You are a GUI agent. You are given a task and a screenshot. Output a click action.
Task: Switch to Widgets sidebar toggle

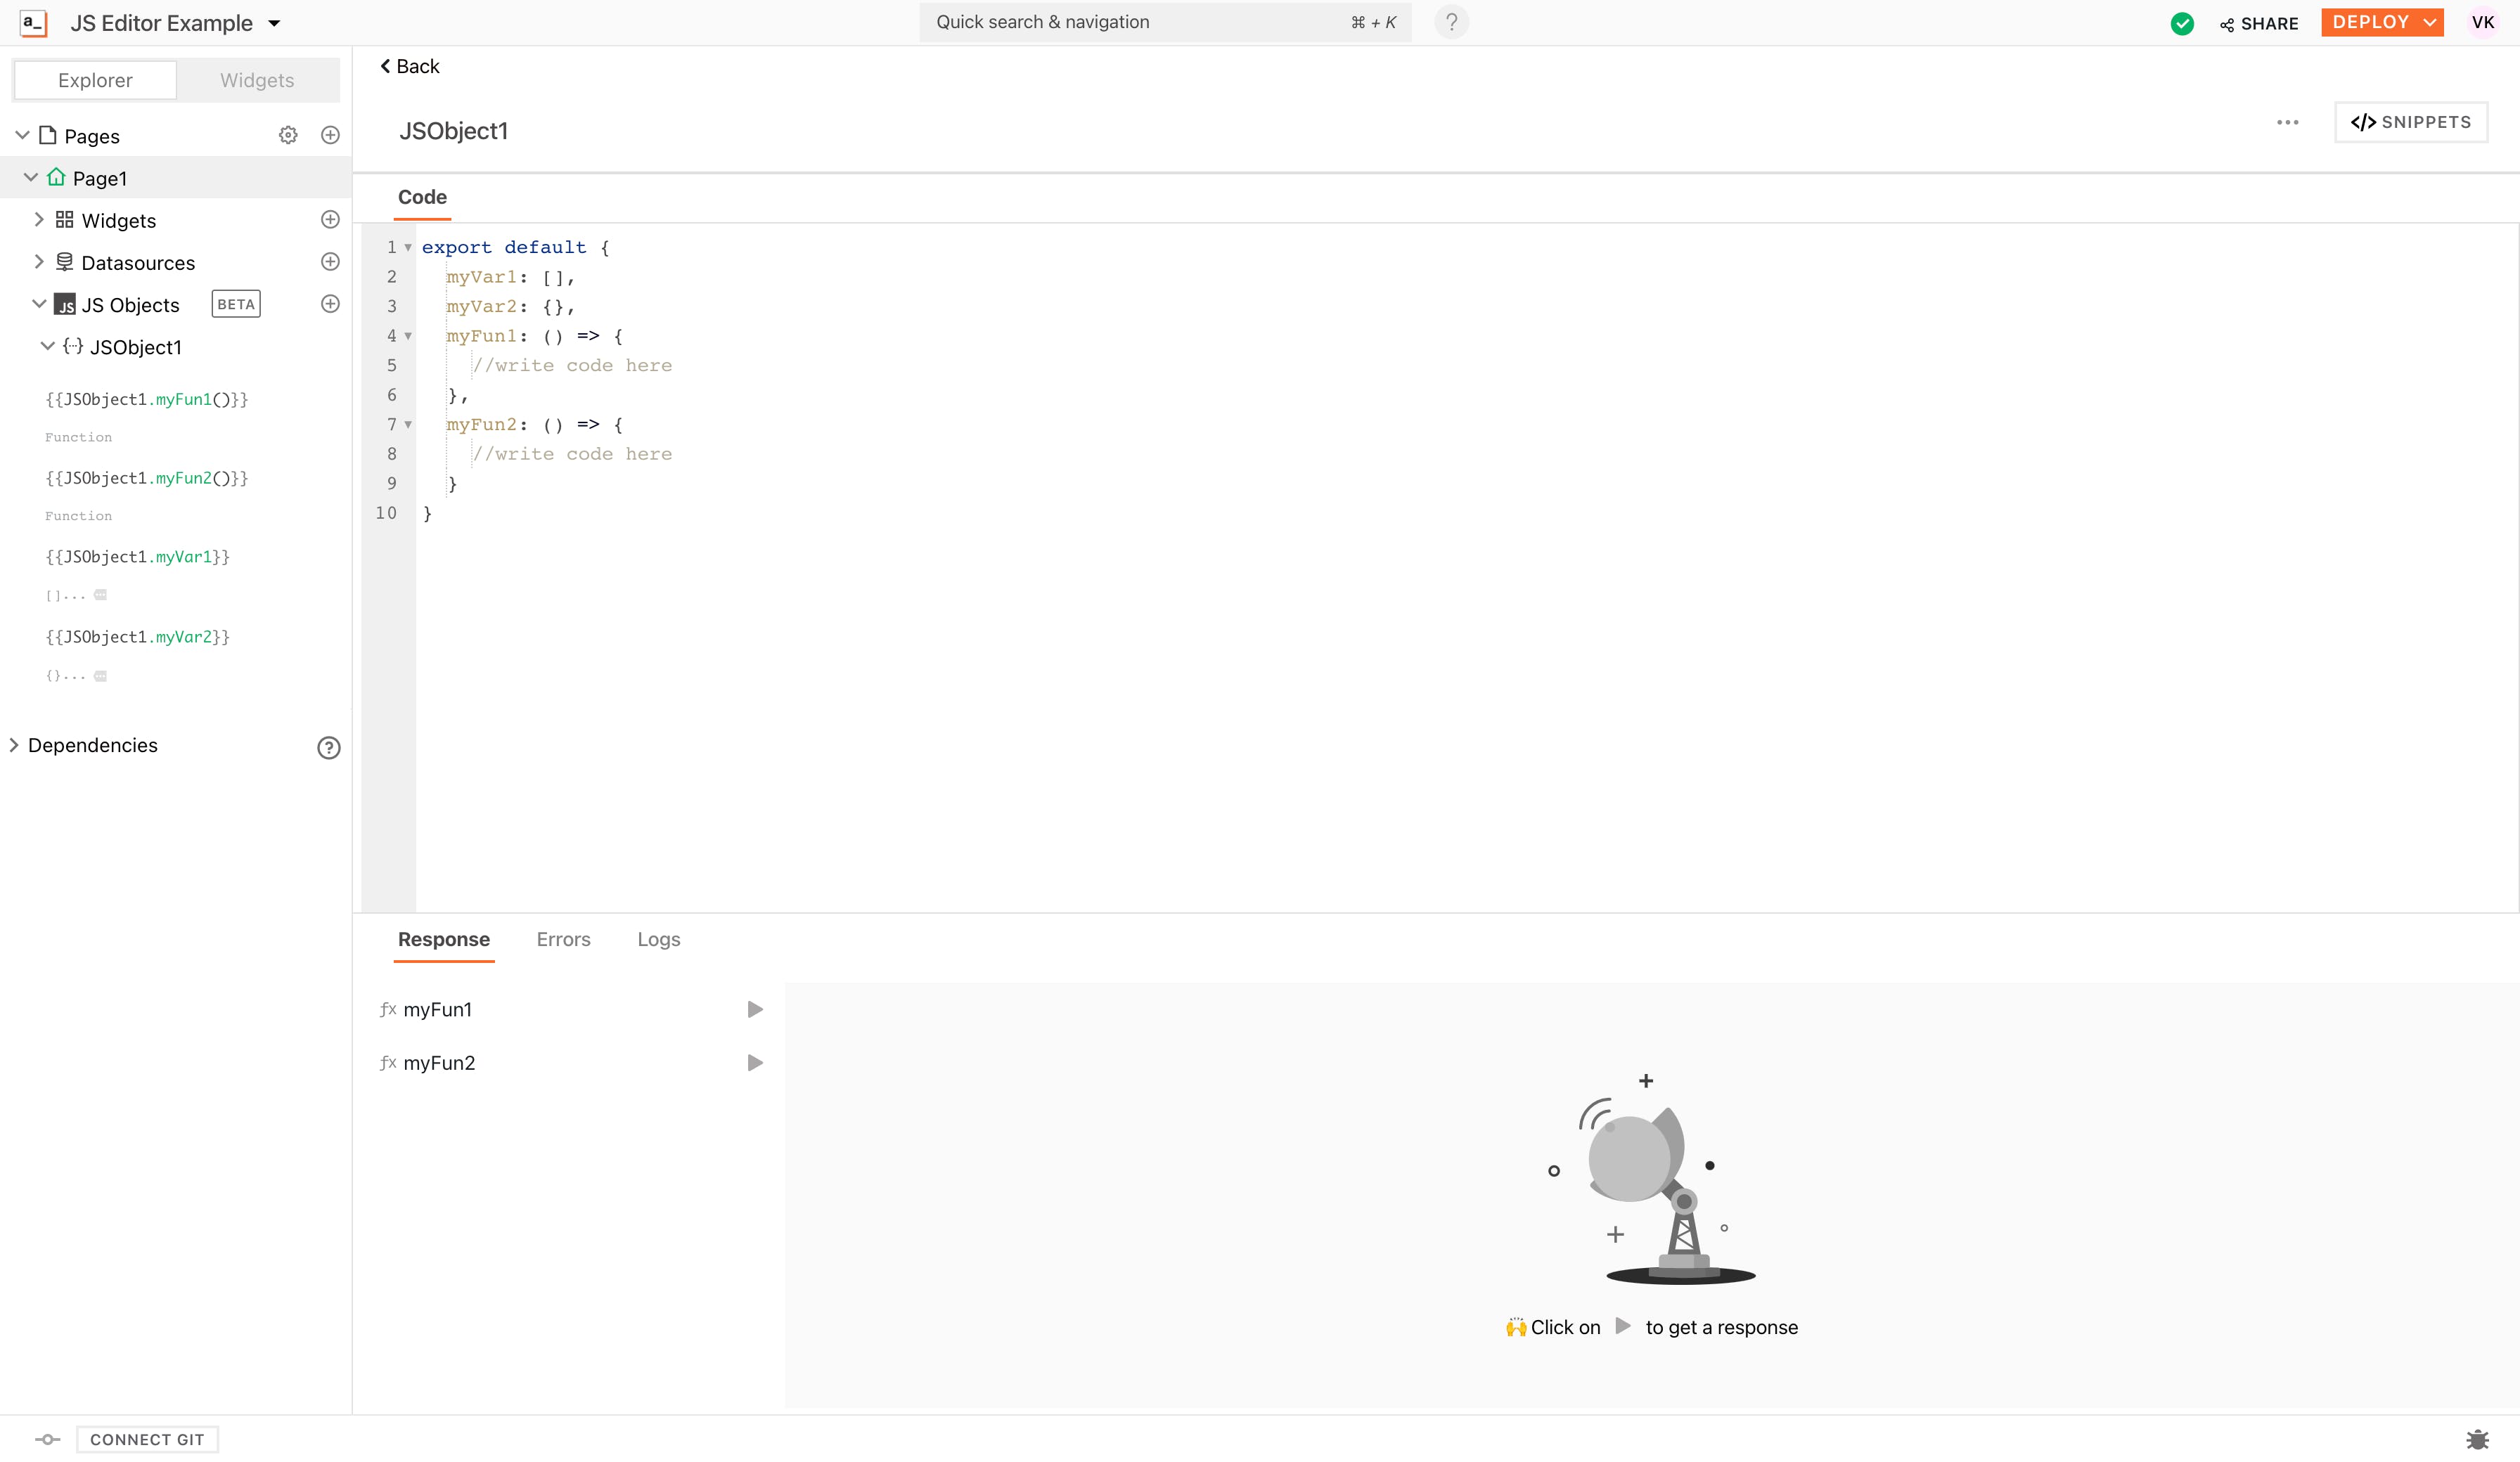coord(257,80)
